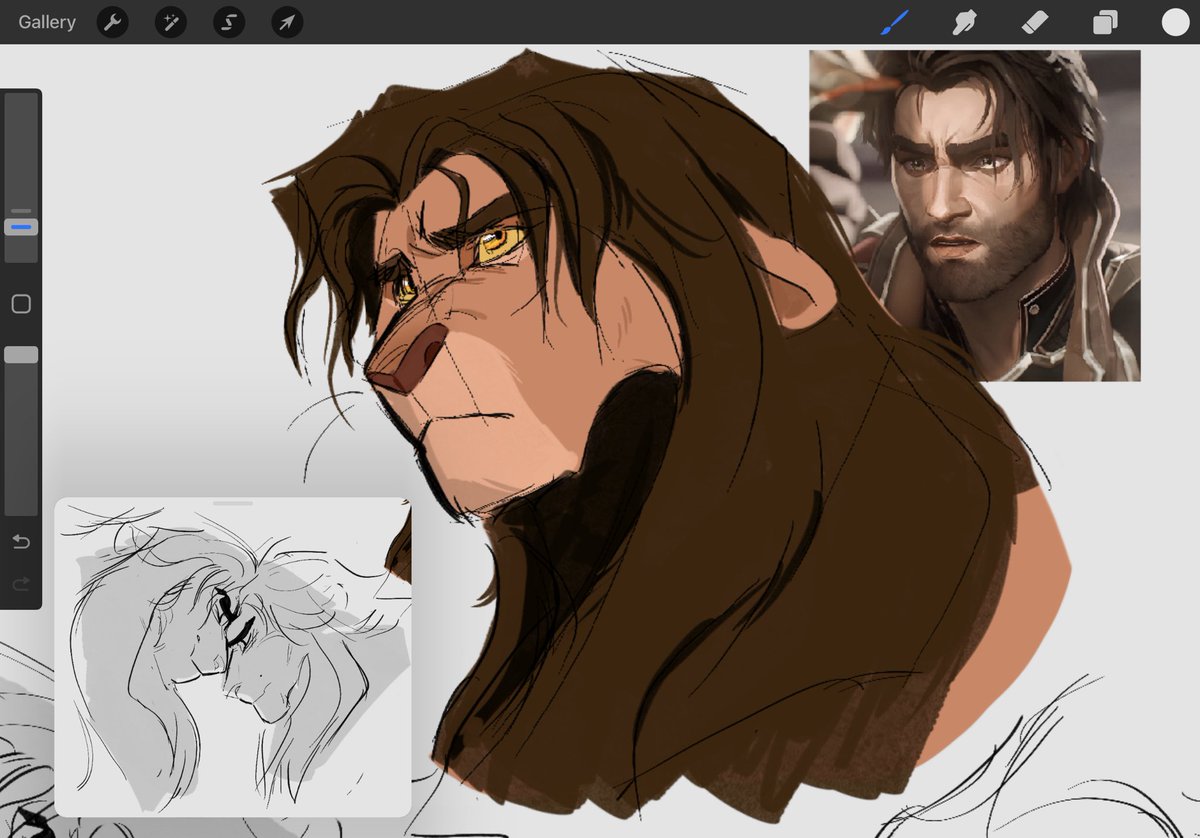The width and height of the screenshot is (1200, 838).
Task: Tap the square Modify button in sidebar
Action: 21,304
